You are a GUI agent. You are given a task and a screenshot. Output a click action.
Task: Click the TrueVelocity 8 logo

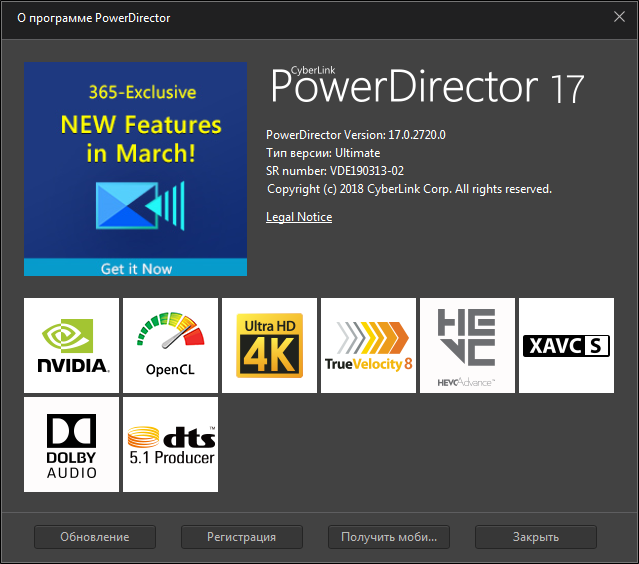click(368, 345)
